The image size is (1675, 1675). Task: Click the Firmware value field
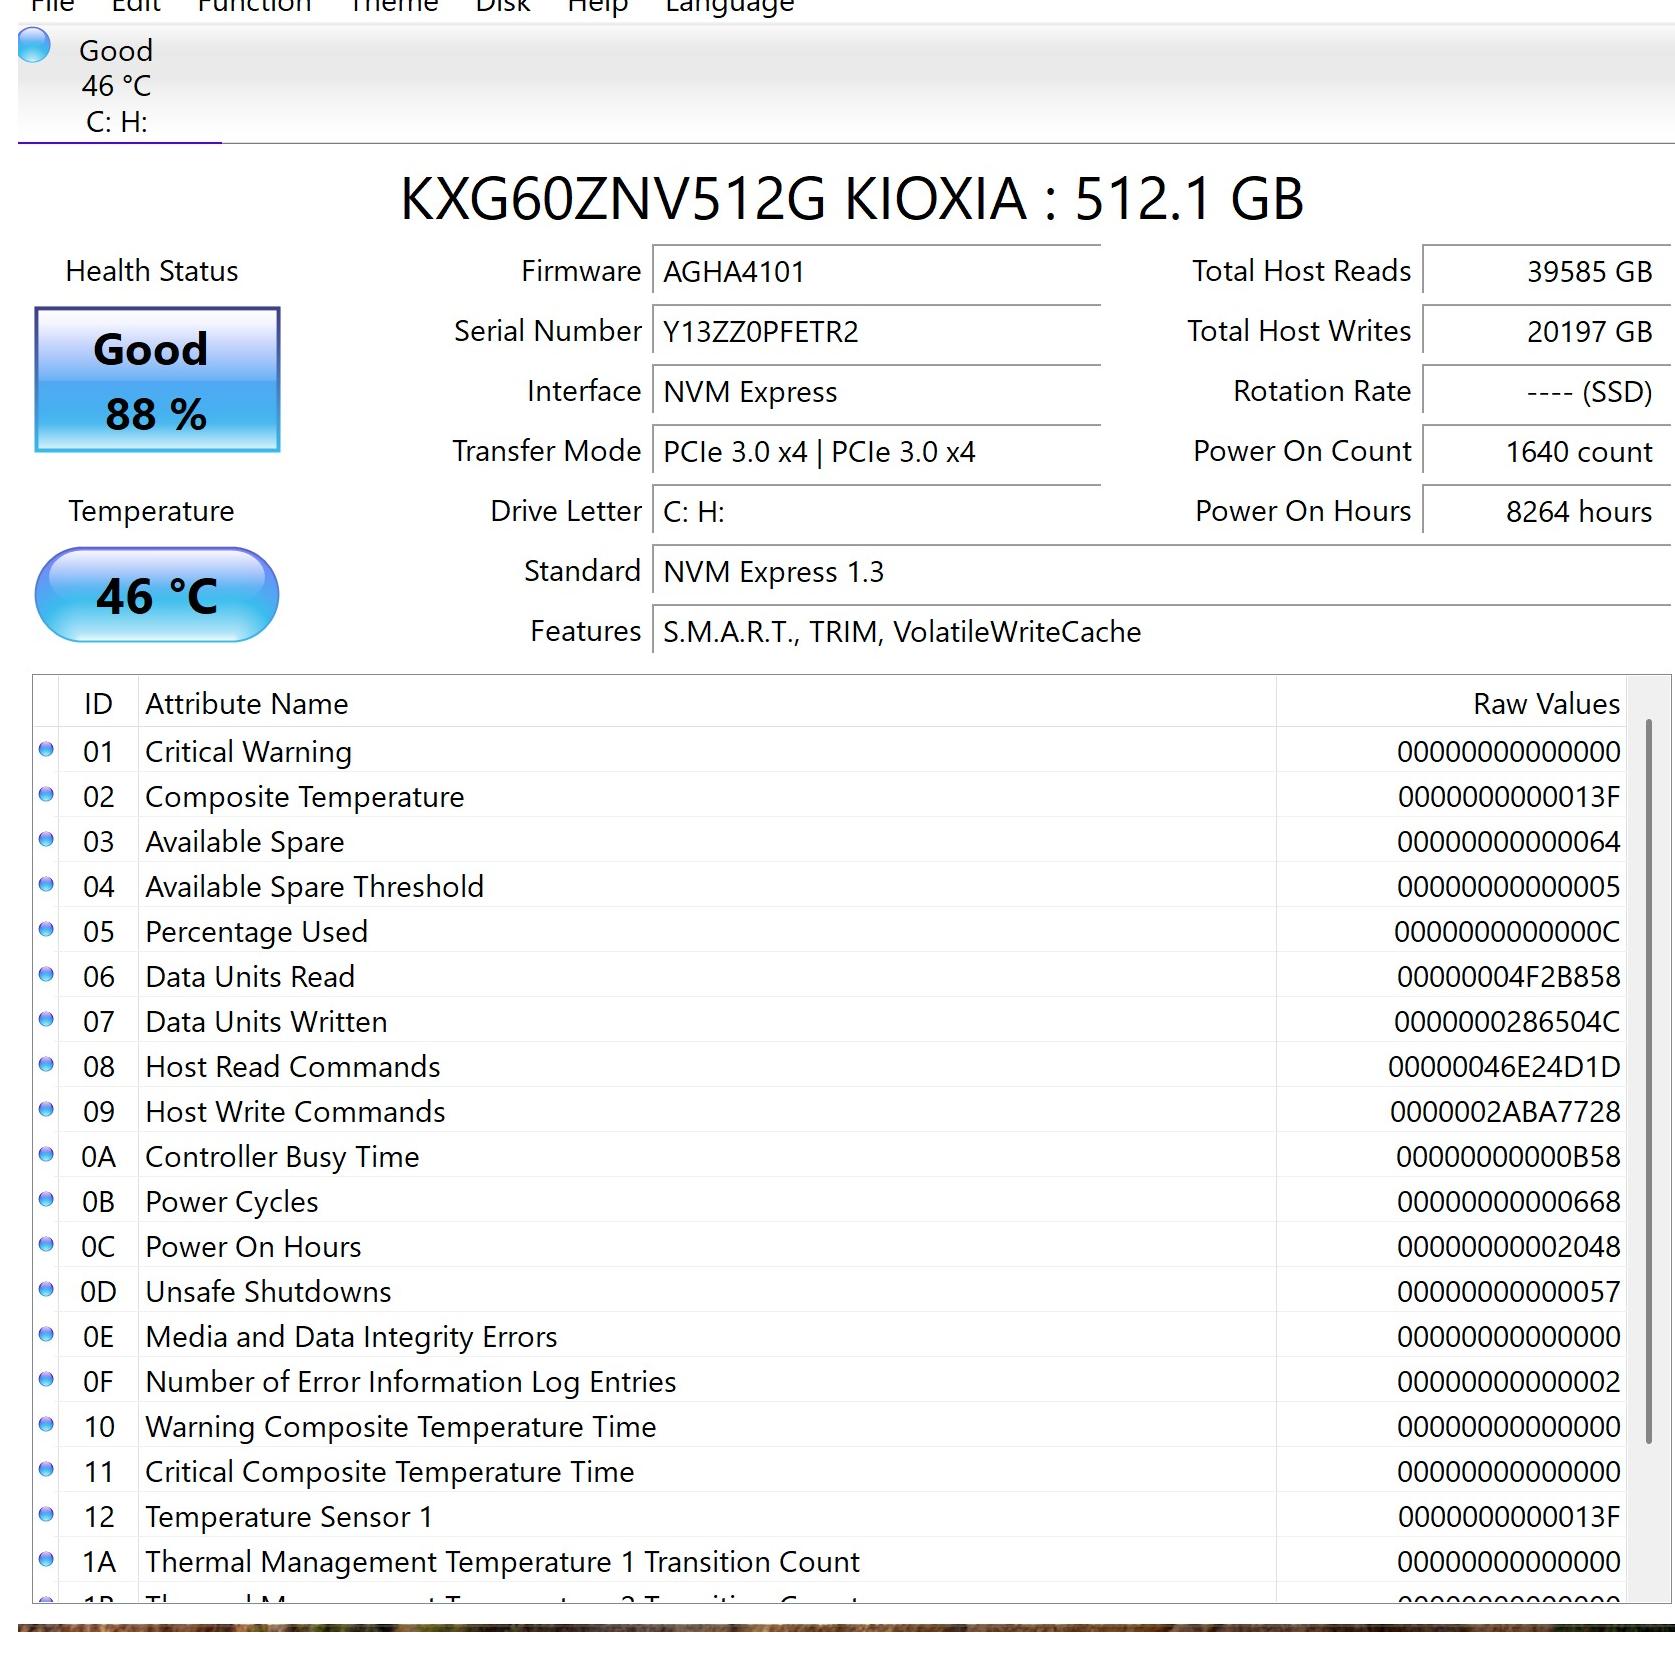click(x=876, y=272)
